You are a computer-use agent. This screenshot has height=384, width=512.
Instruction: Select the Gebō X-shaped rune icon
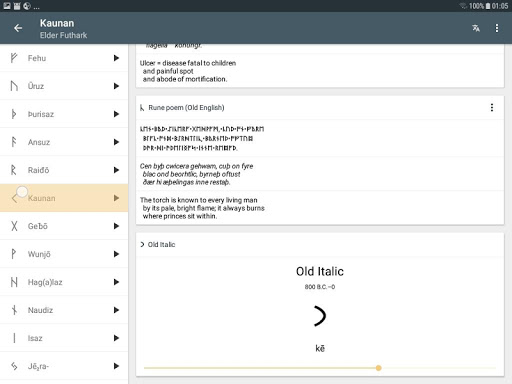(x=14, y=226)
